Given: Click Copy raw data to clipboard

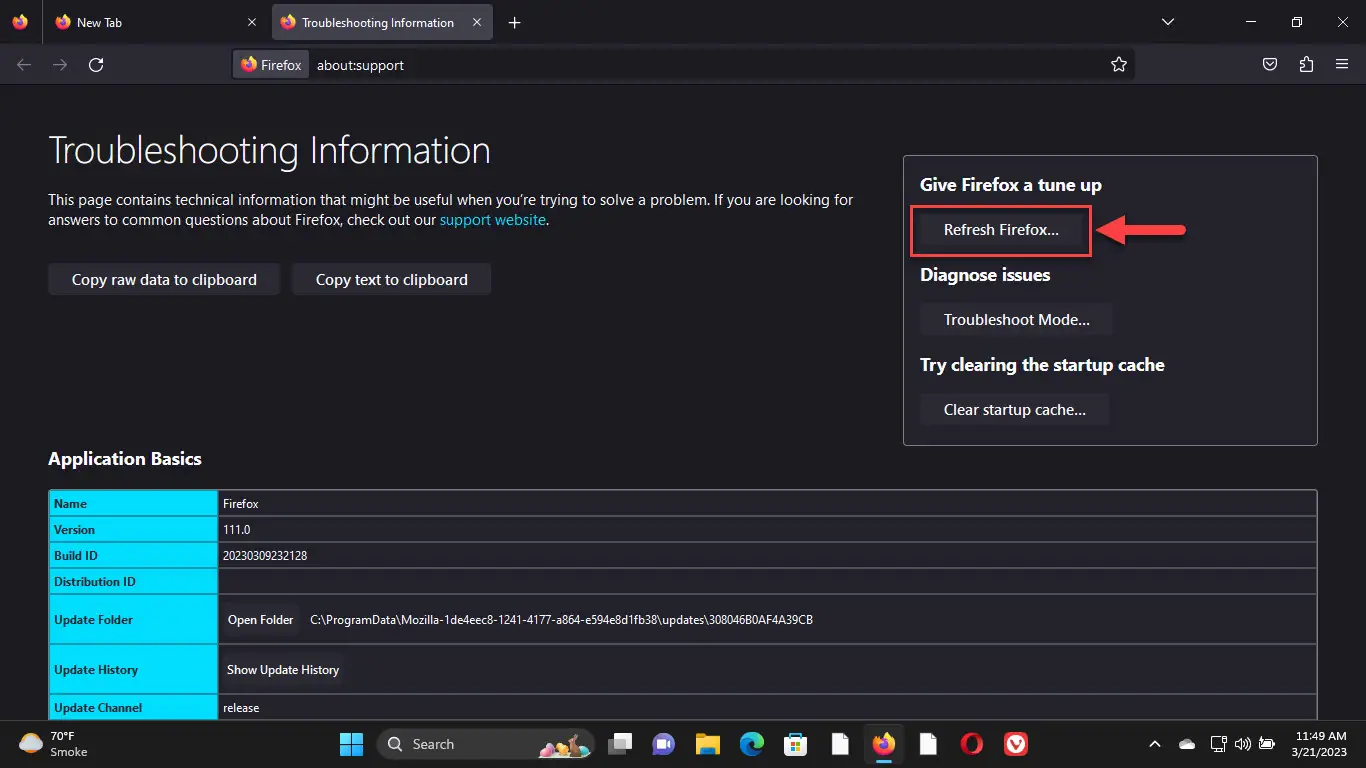Looking at the screenshot, I should pos(164,280).
